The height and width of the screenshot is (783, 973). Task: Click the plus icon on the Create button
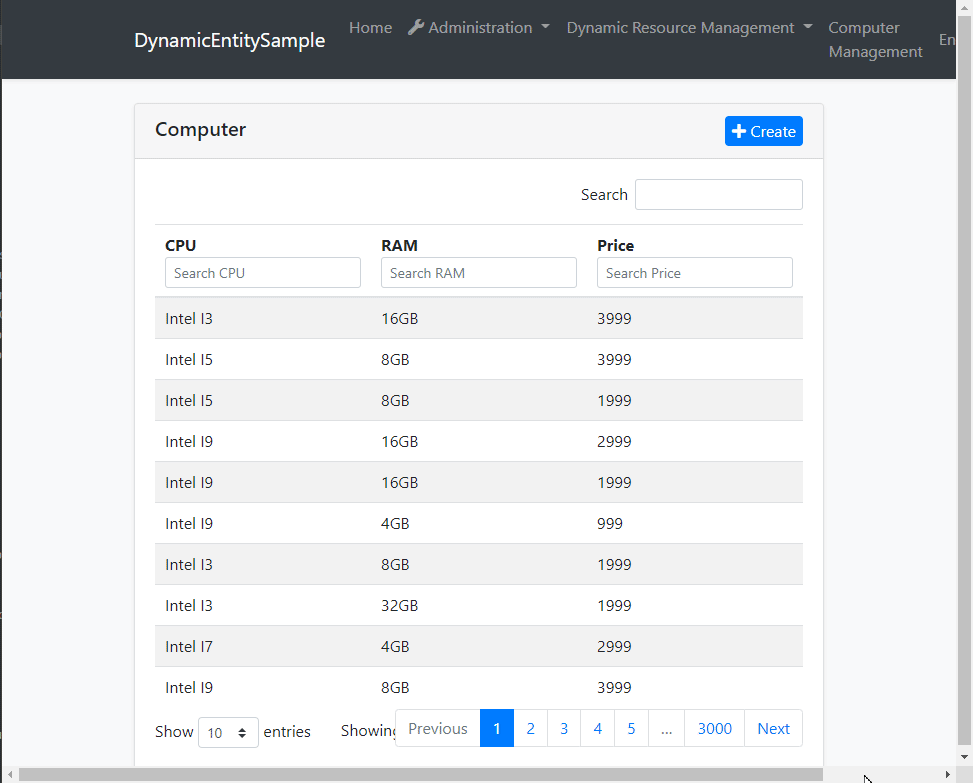(x=739, y=131)
